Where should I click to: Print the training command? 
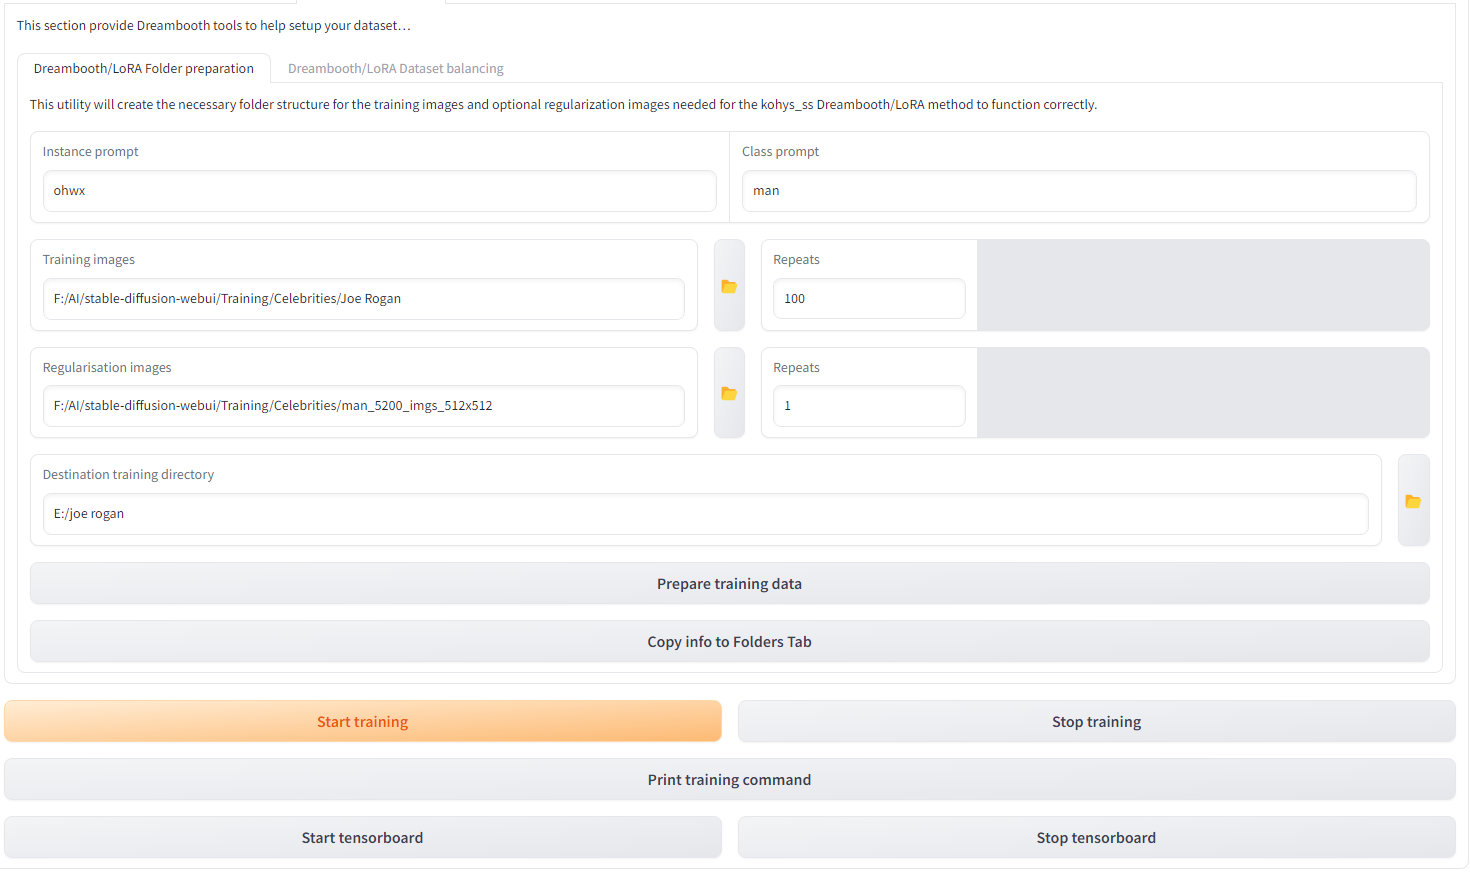click(729, 780)
